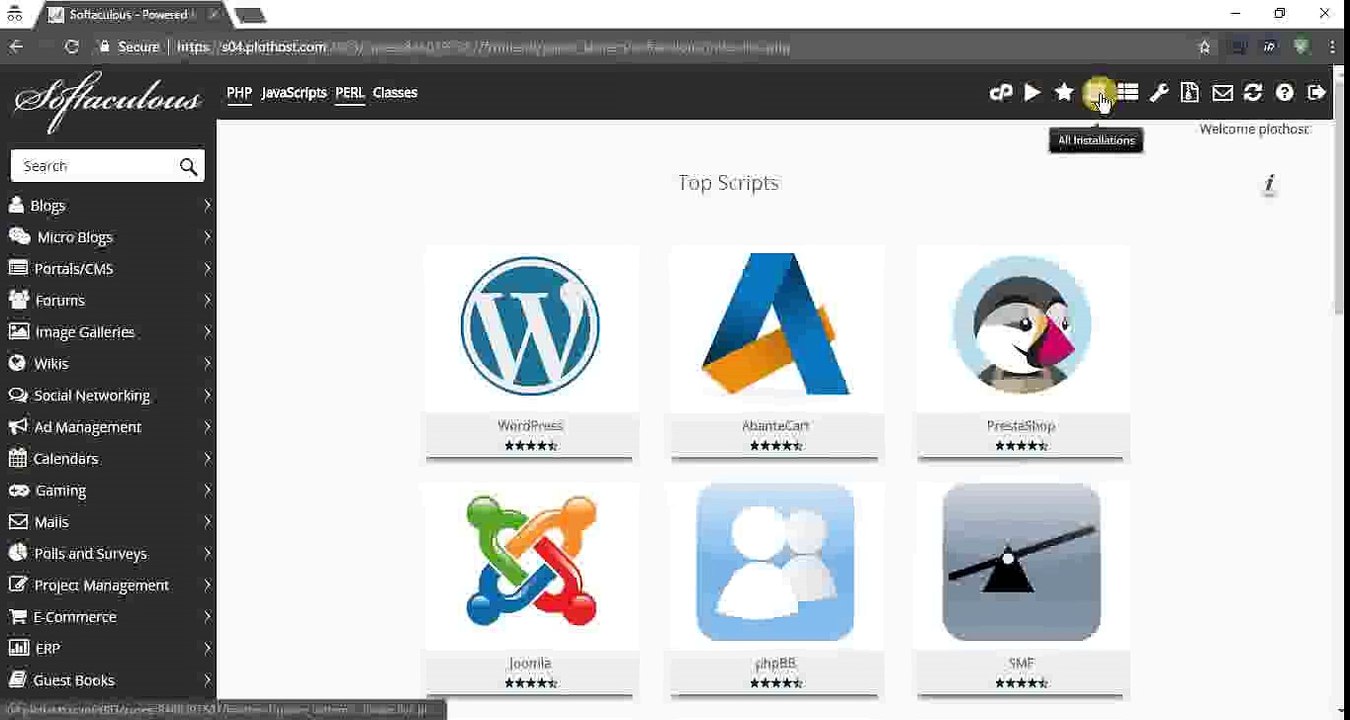
Task: Click the E-Commerce cart icon
Action: point(17,617)
